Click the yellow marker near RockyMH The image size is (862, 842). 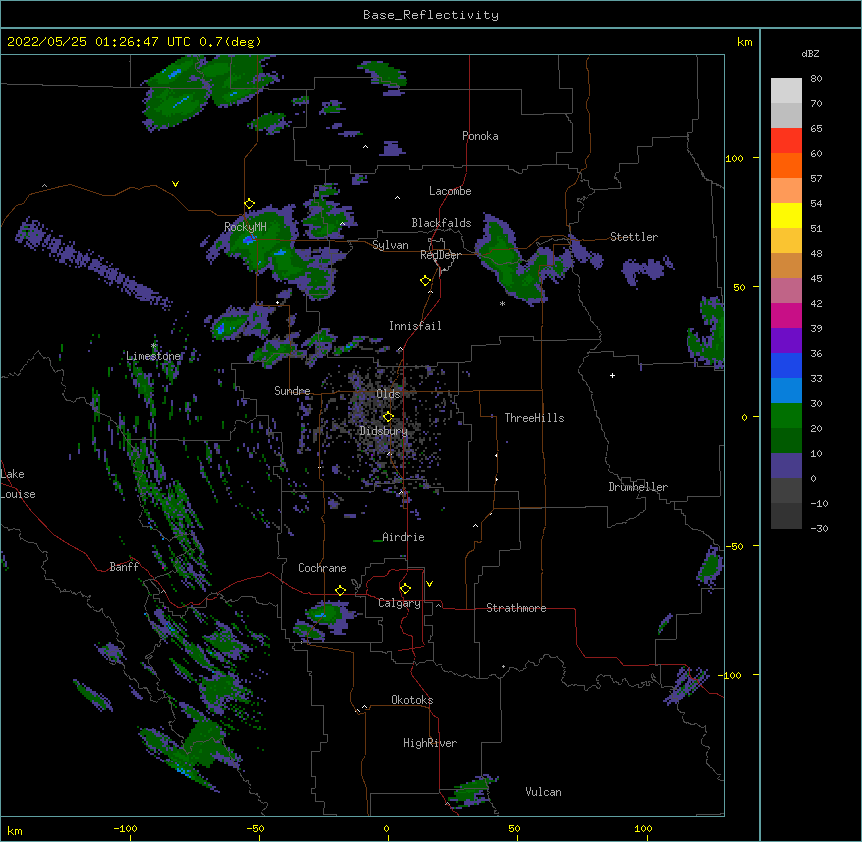coord(249,204)
